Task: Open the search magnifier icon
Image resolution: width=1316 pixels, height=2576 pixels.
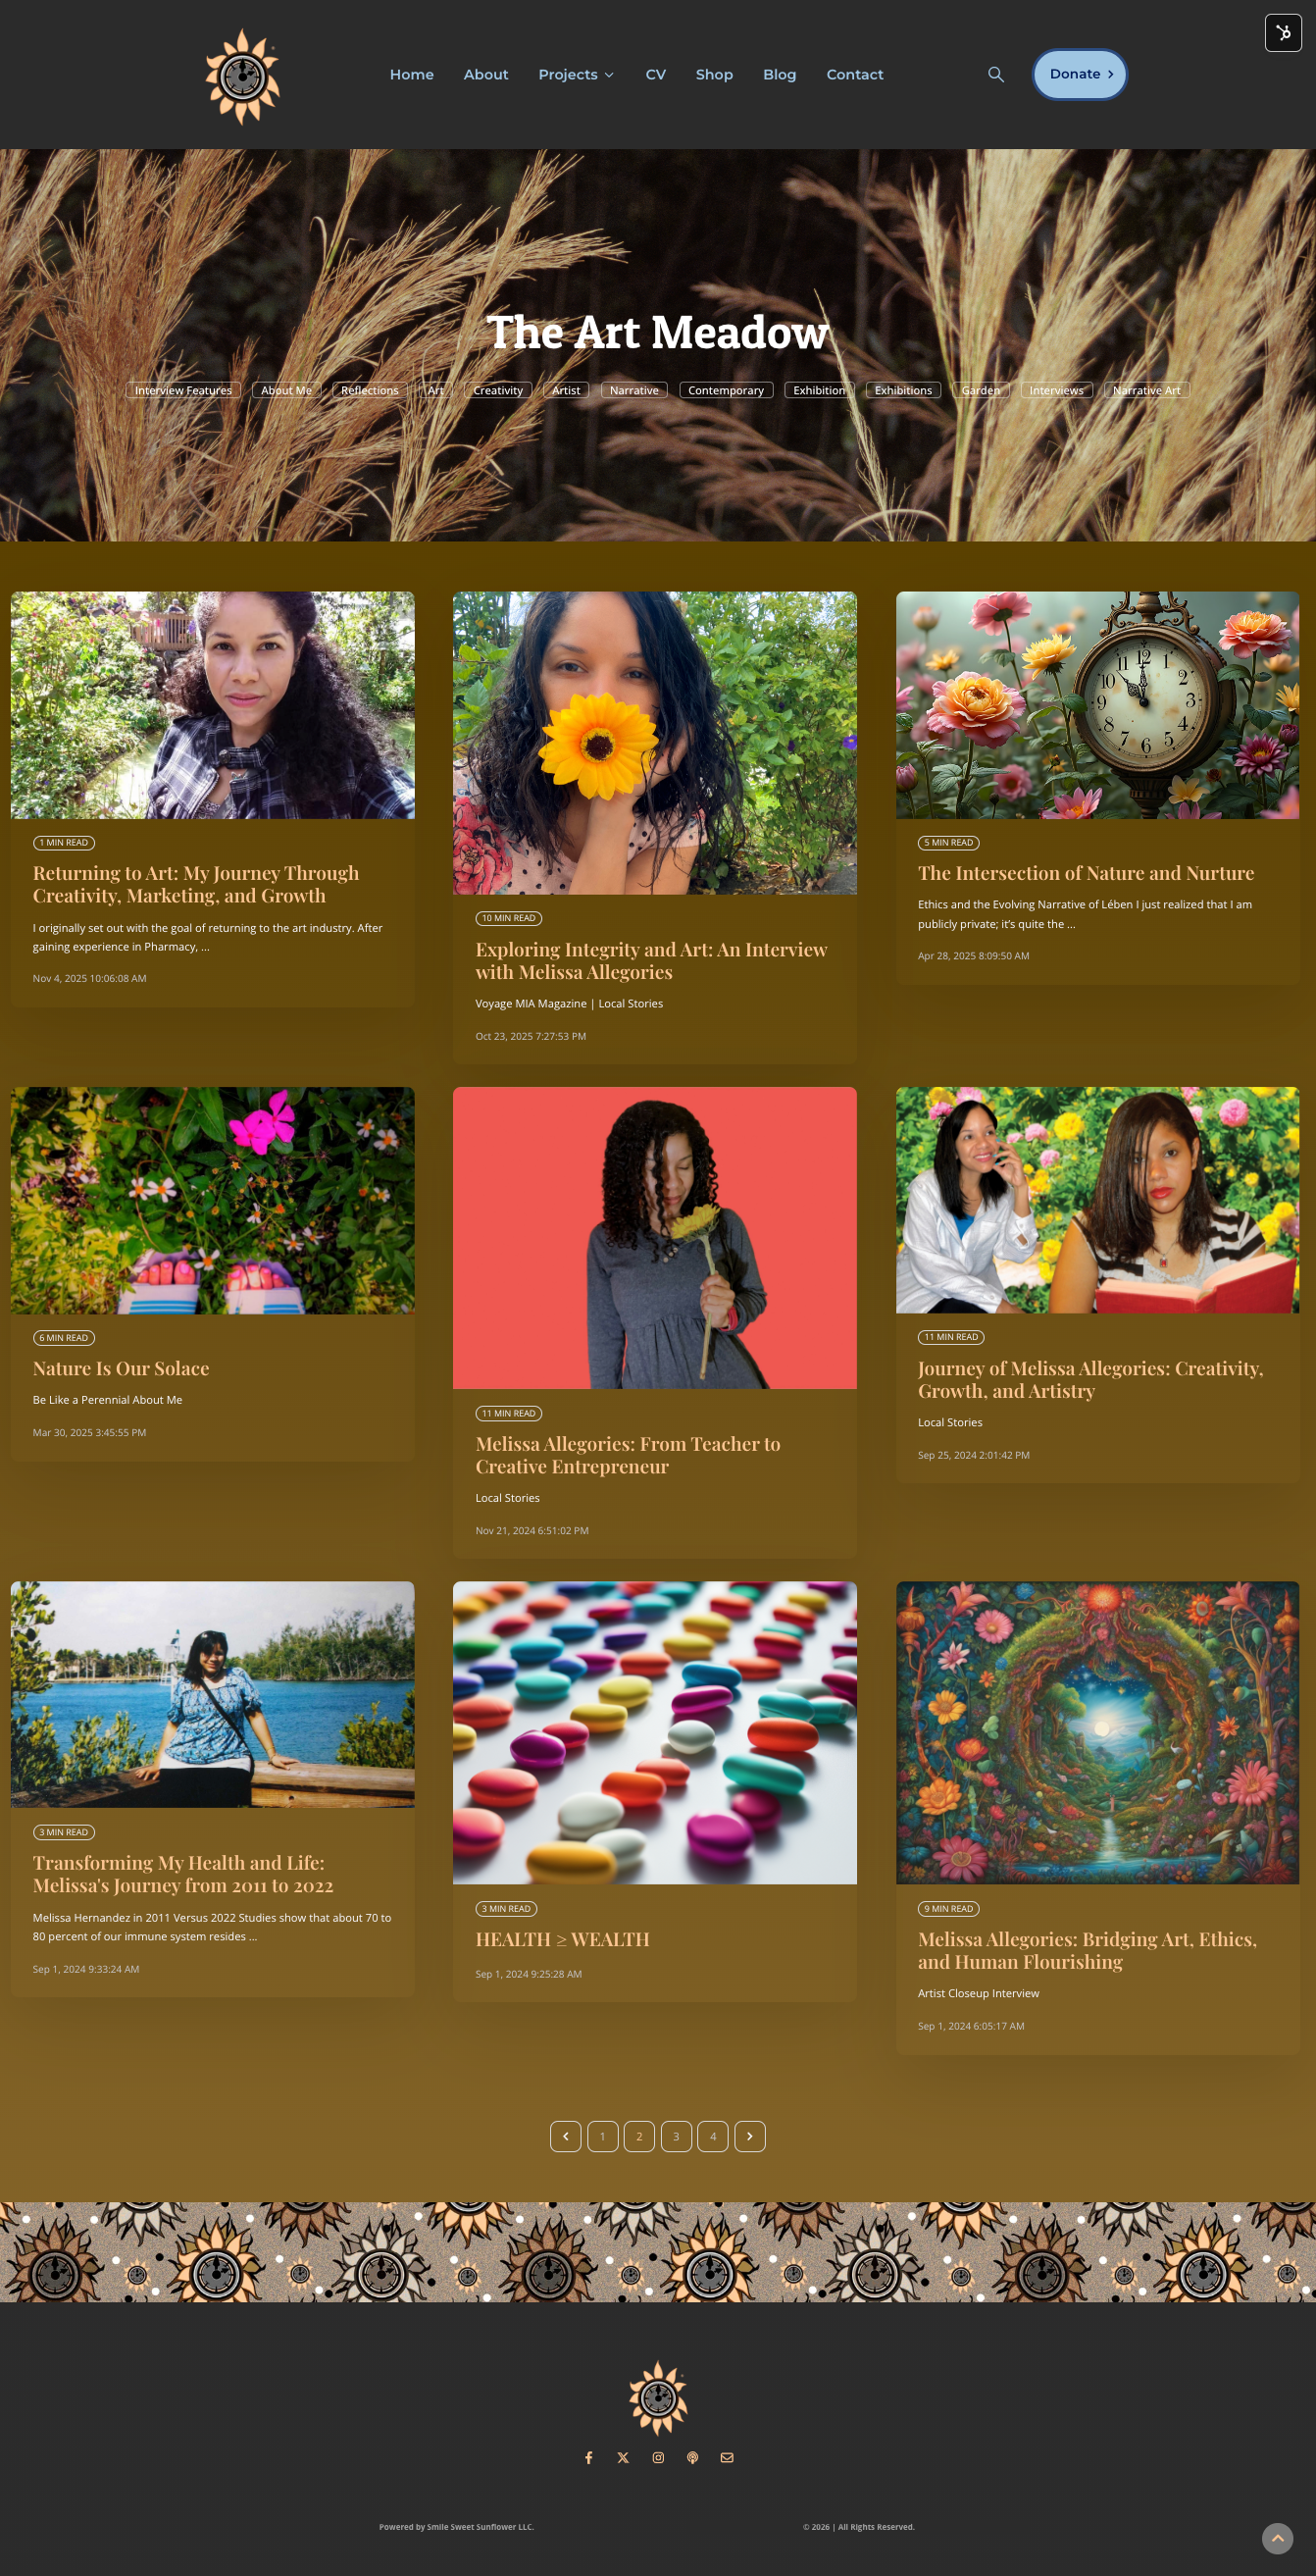Action: (995, 74)
